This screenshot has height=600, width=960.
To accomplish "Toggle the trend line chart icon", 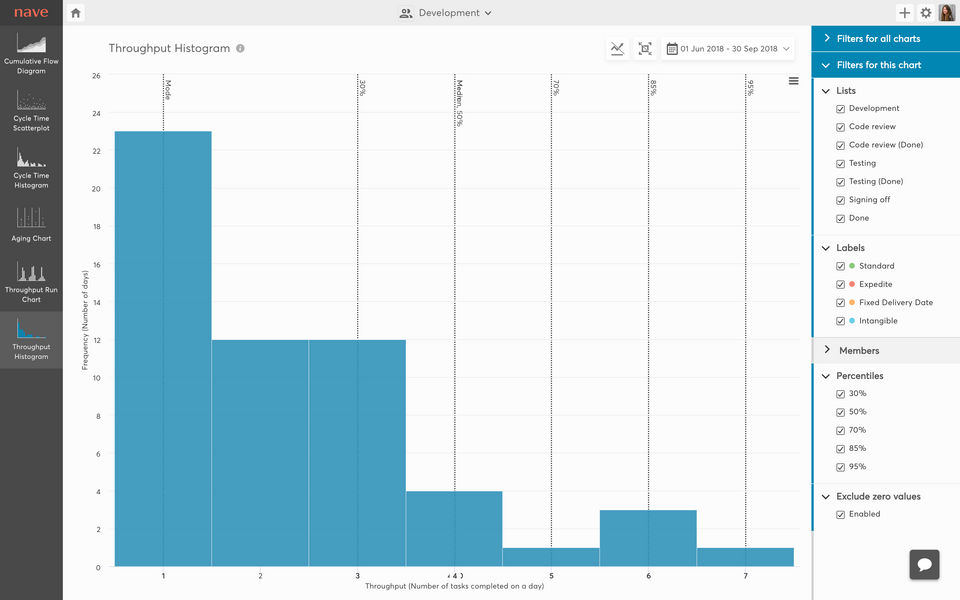I will 617,49.
